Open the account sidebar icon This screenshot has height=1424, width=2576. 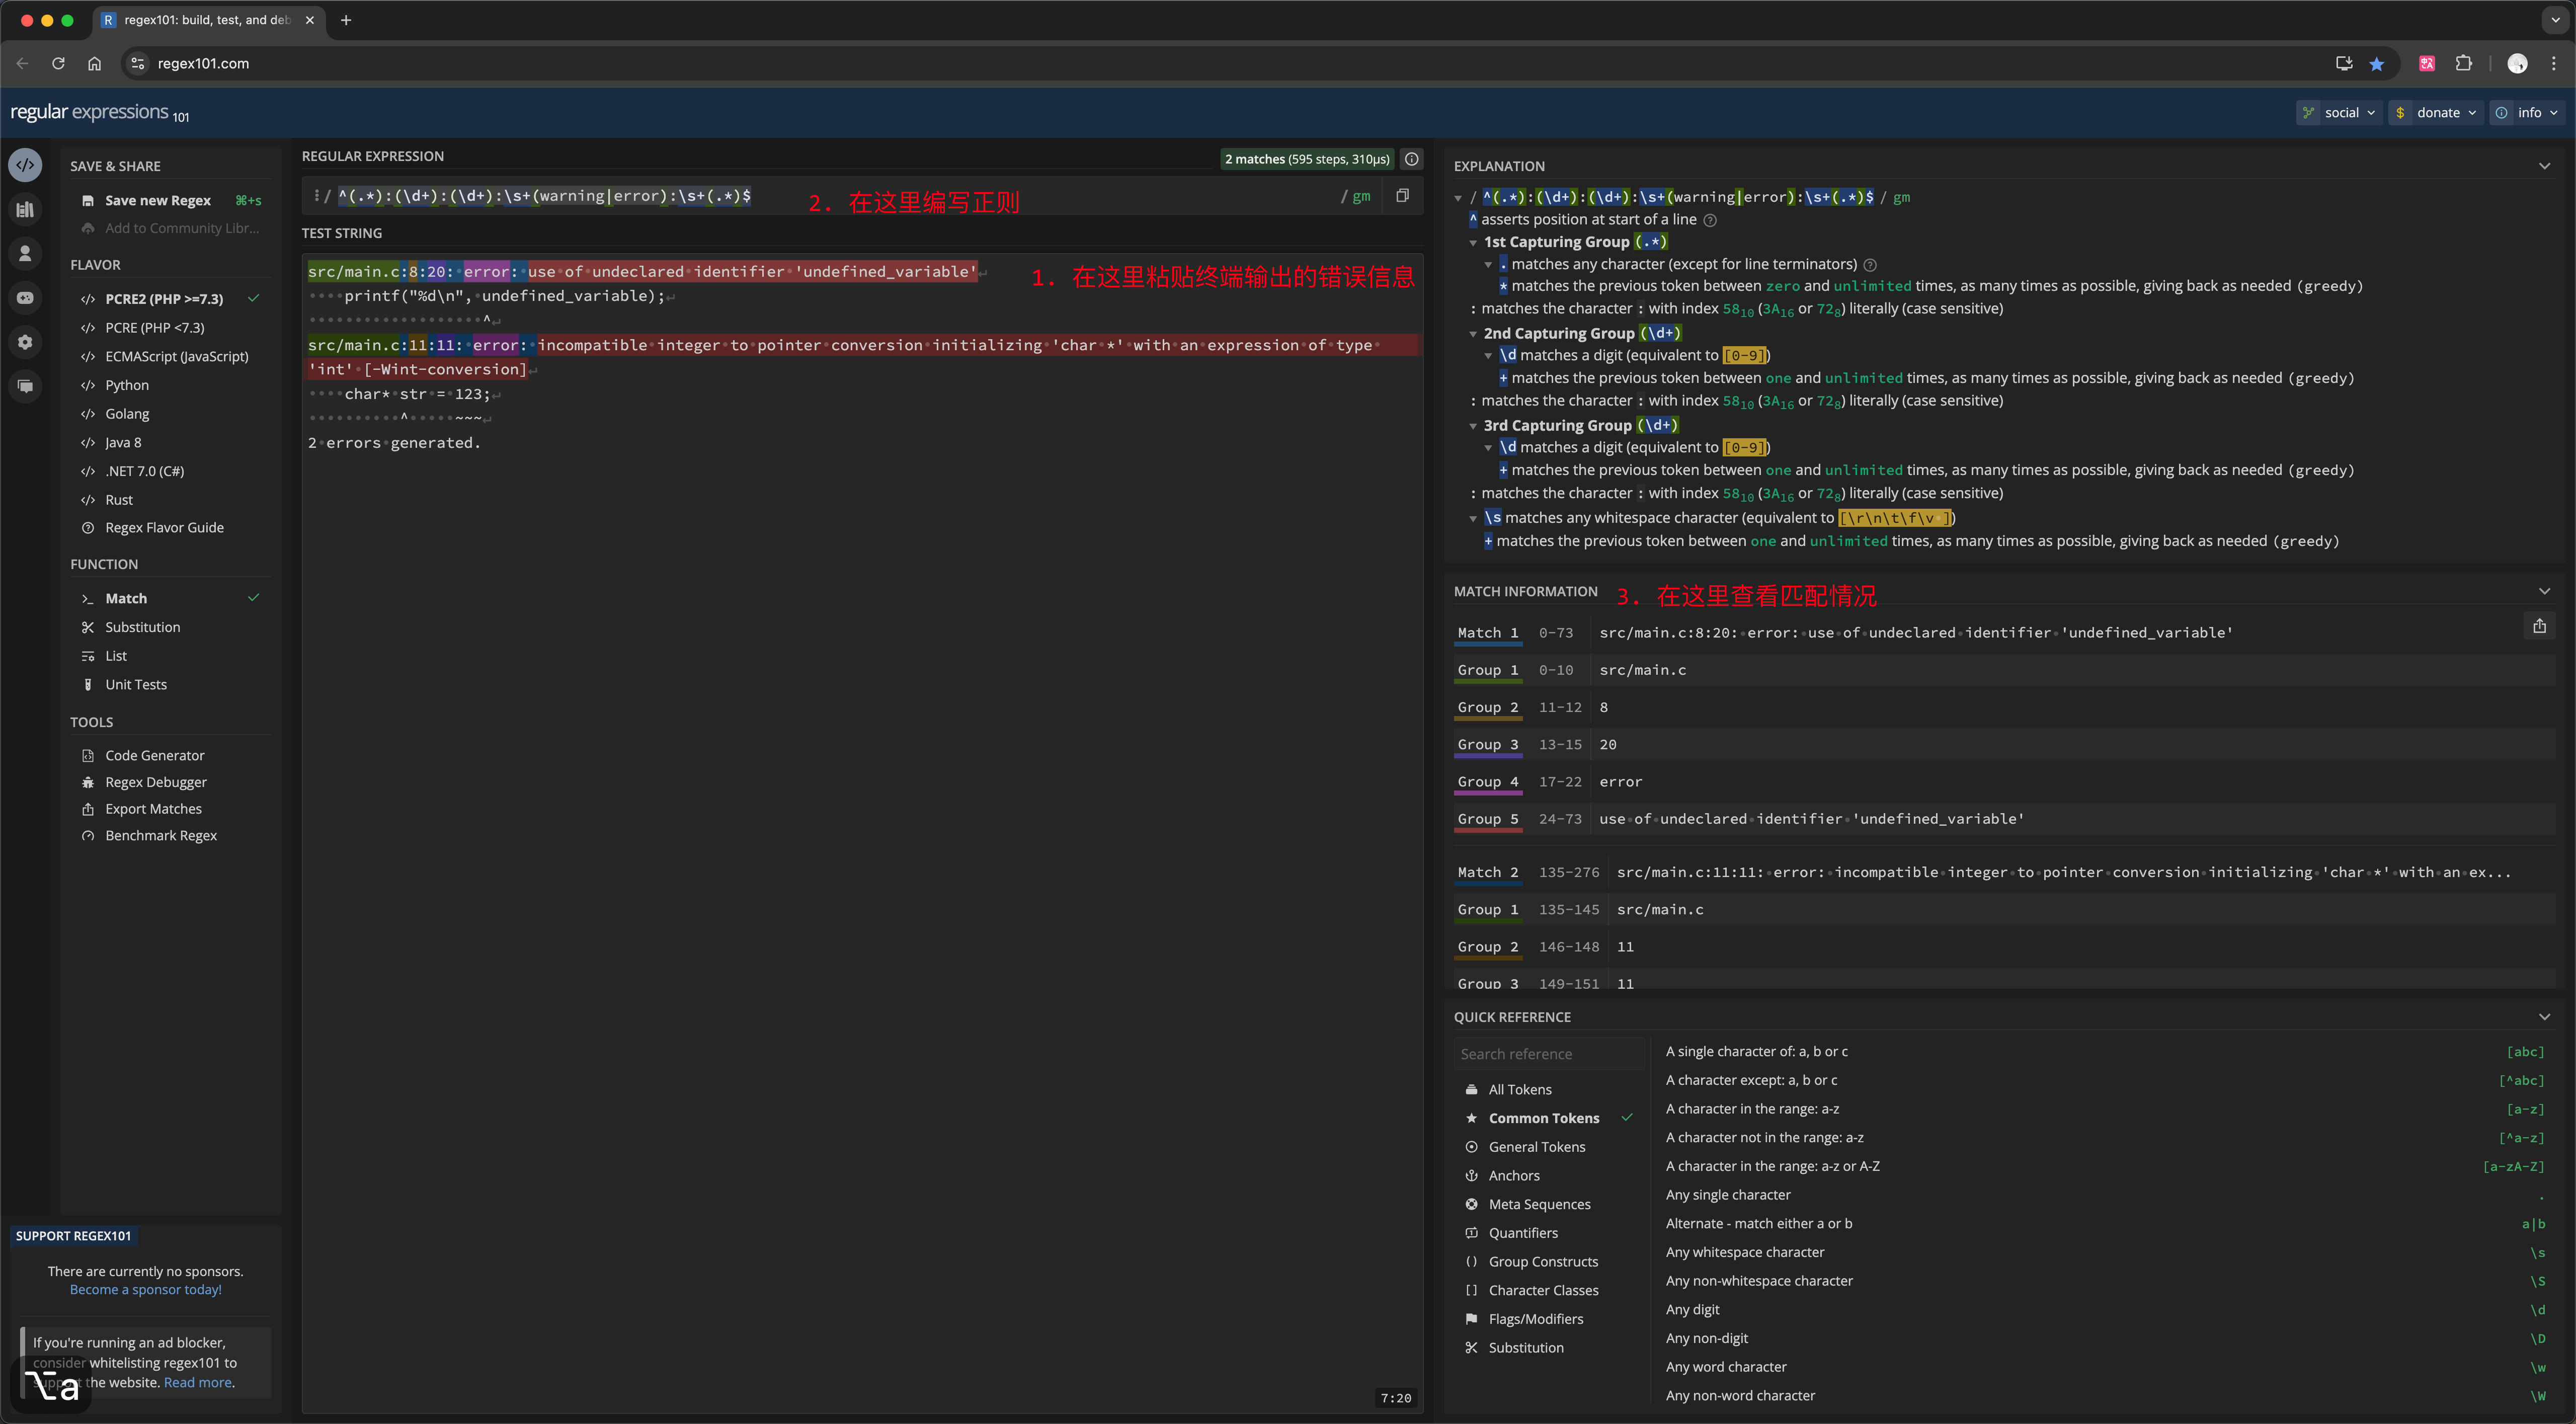click(x=26, y=253)
